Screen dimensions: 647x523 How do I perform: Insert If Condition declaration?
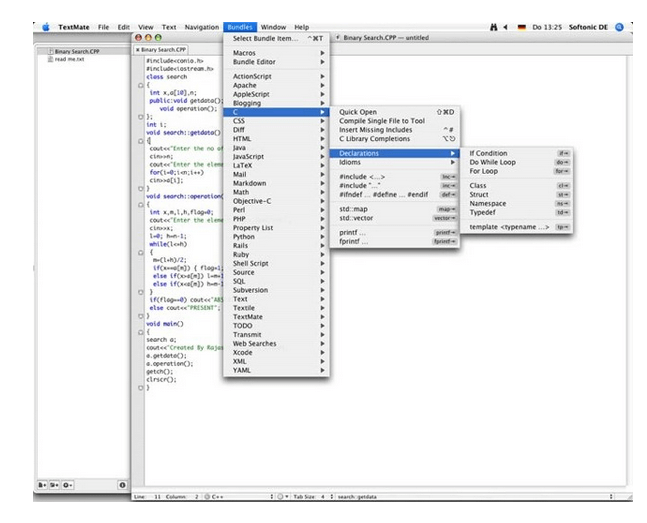[516, 153]
